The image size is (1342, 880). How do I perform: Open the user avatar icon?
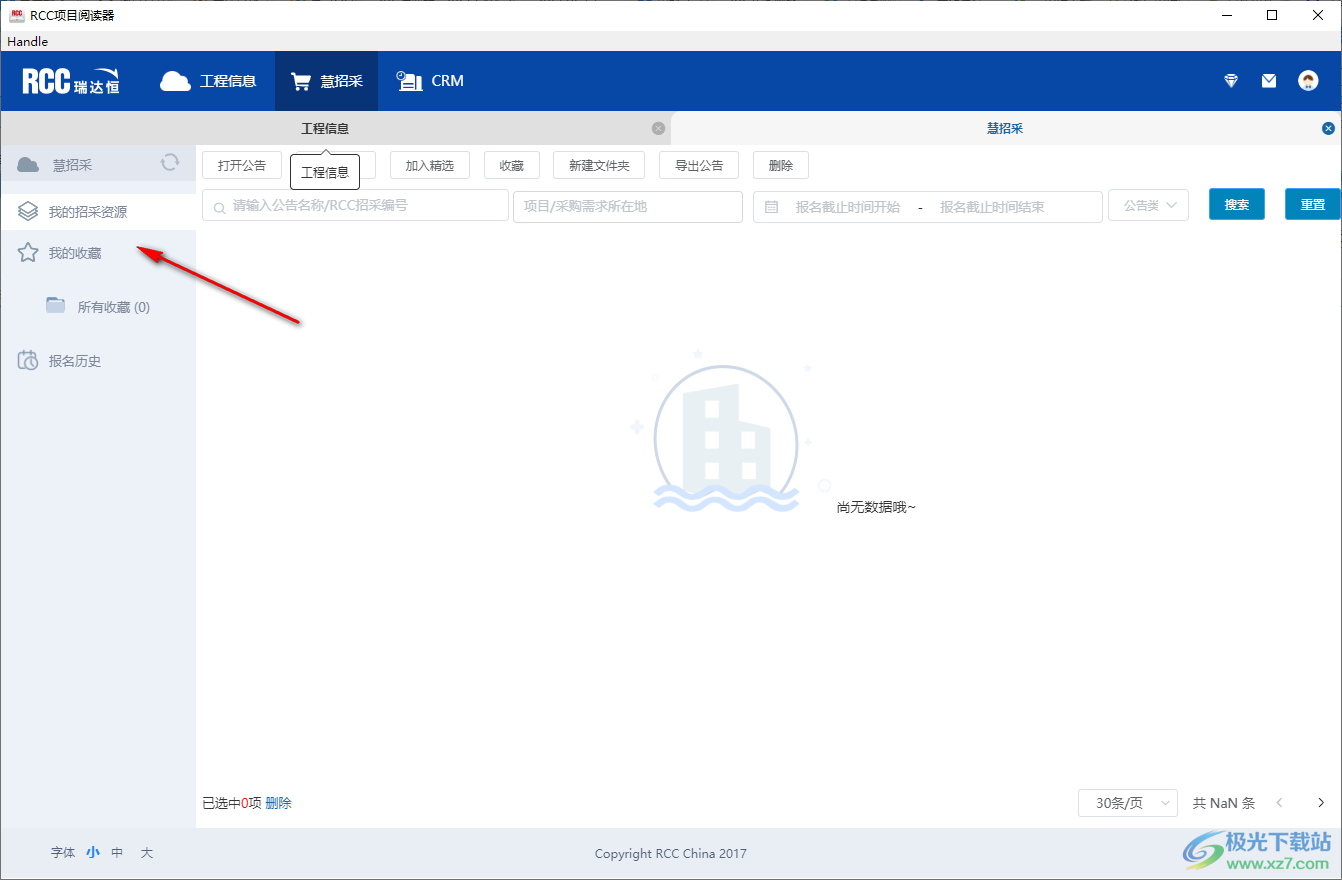click(x=1308, y=80)
